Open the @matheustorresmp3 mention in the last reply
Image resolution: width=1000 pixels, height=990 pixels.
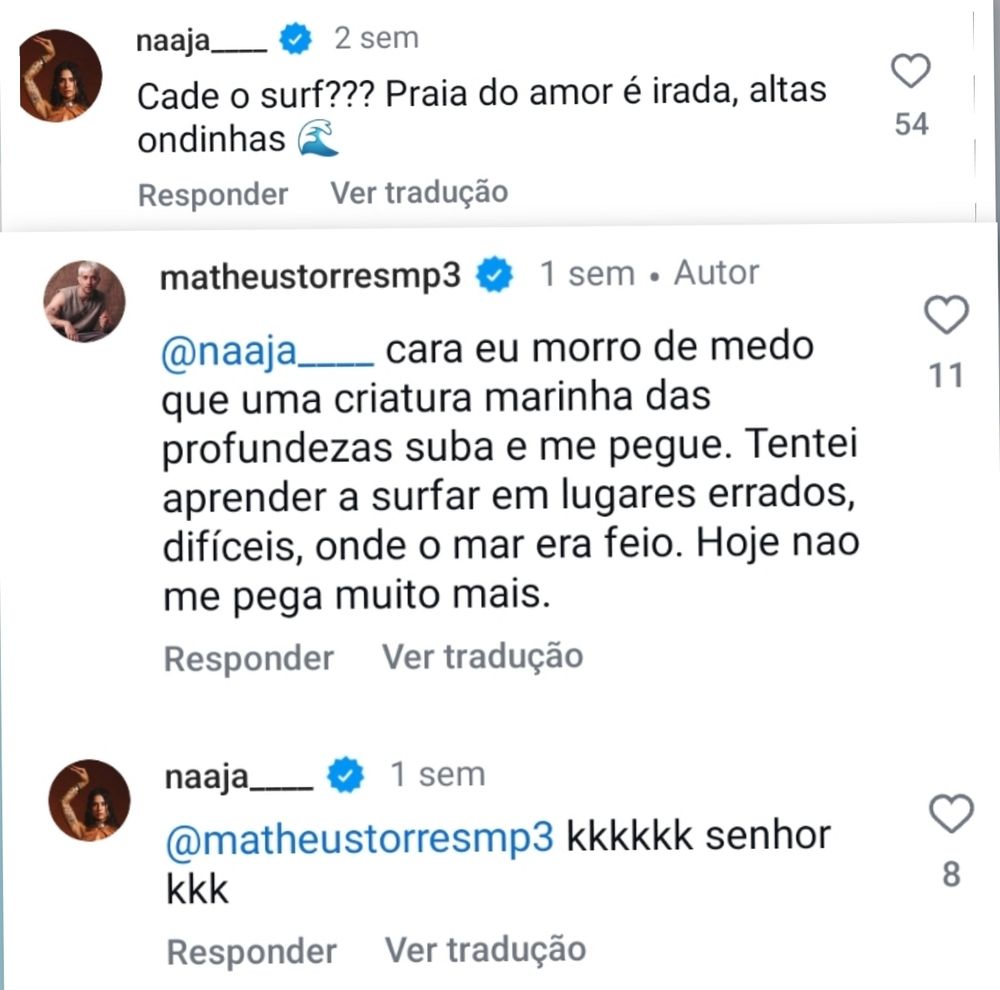point(360,838)
